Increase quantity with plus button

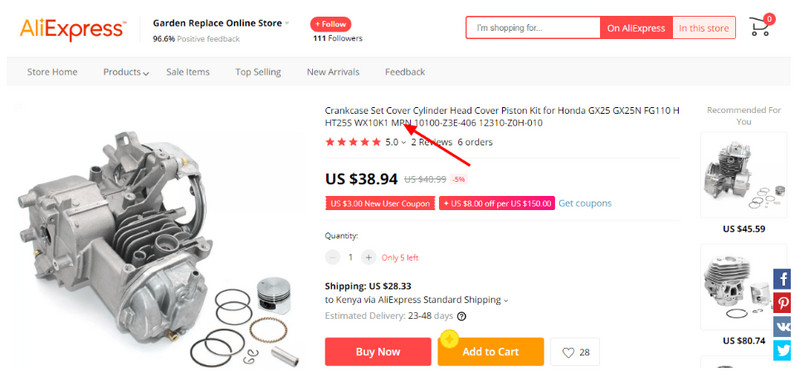click(368, 257)
